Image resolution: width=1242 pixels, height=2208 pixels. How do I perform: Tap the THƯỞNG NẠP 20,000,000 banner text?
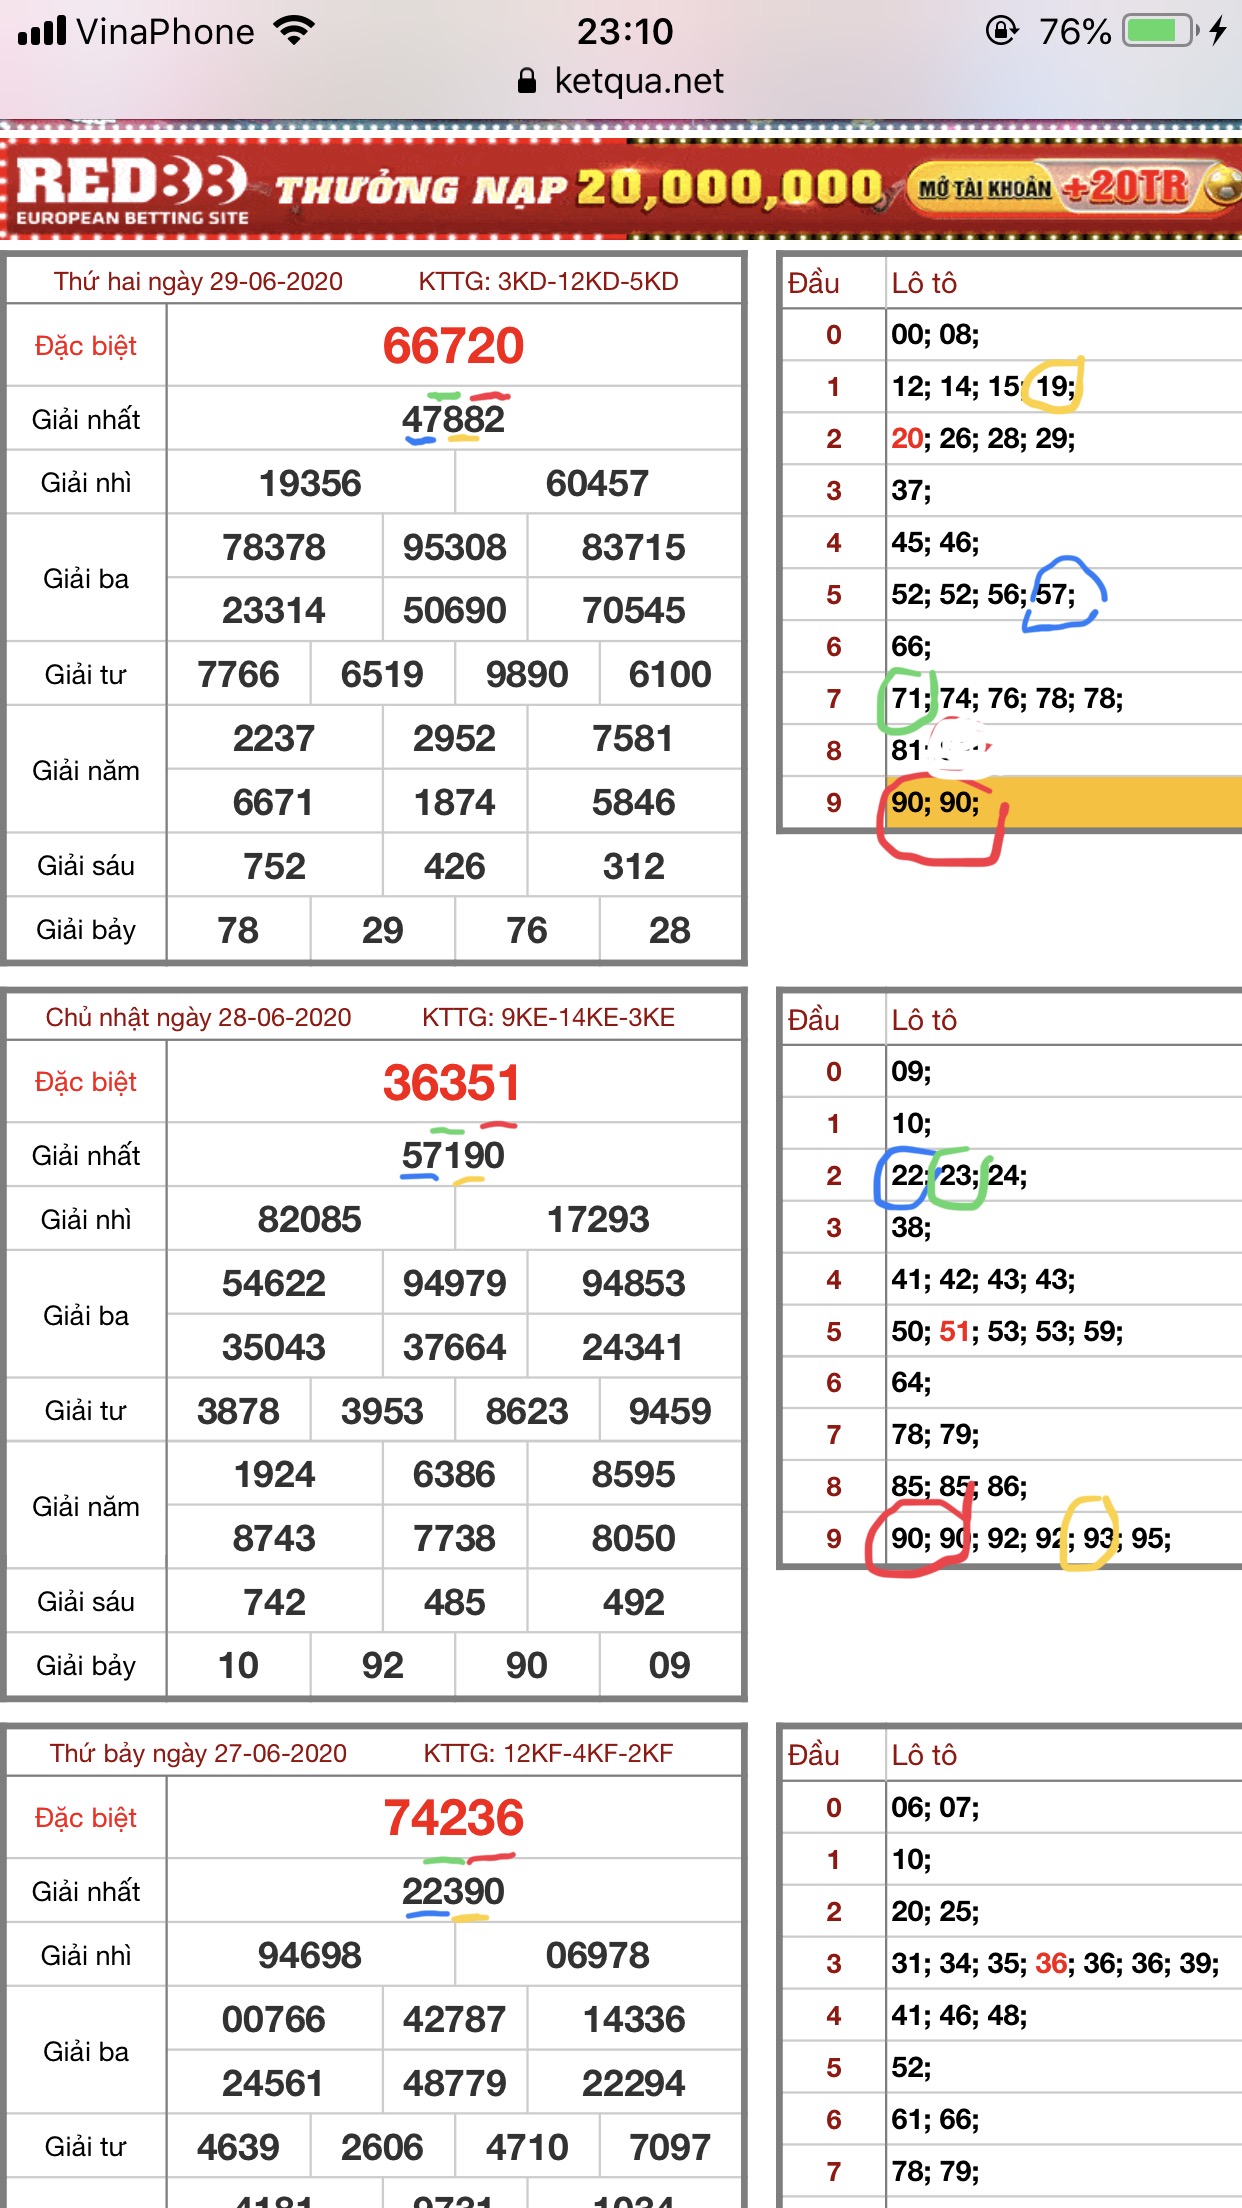578,187
